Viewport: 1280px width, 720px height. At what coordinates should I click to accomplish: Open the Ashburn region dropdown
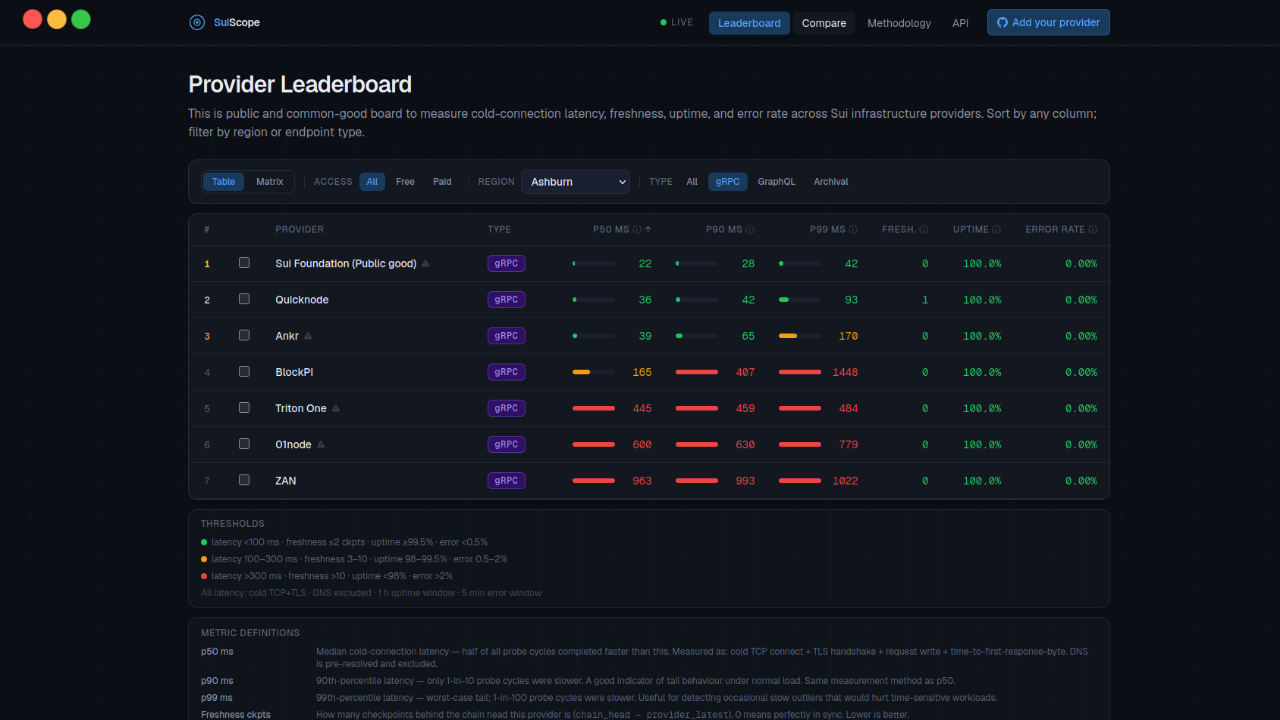click(576, 182)
